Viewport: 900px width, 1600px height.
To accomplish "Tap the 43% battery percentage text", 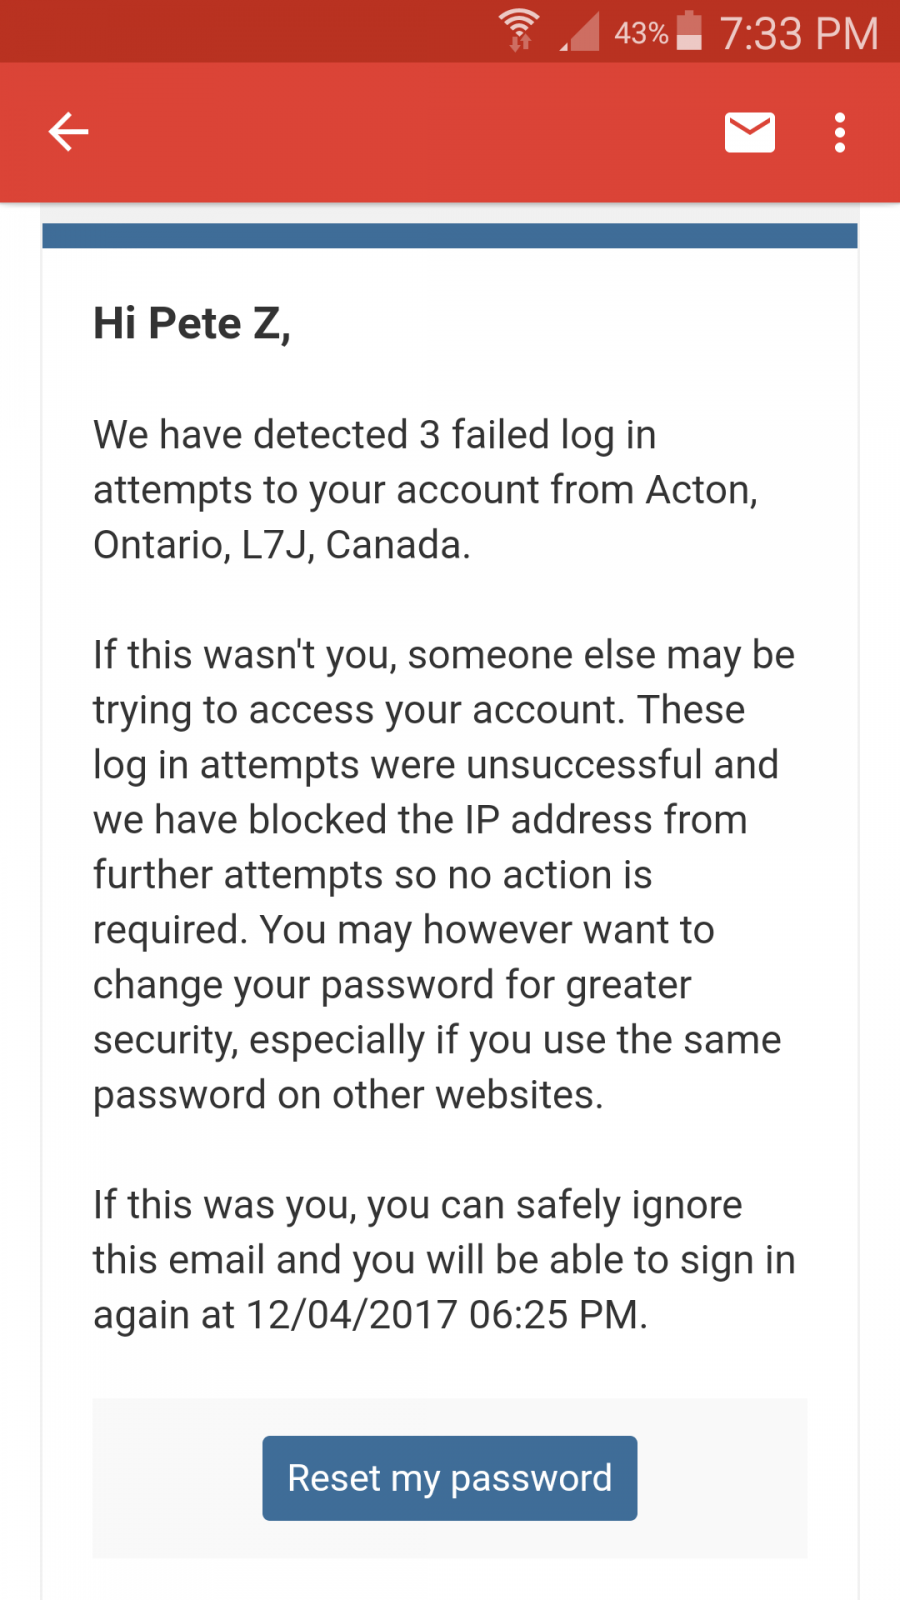I will [x=641, y=33].
